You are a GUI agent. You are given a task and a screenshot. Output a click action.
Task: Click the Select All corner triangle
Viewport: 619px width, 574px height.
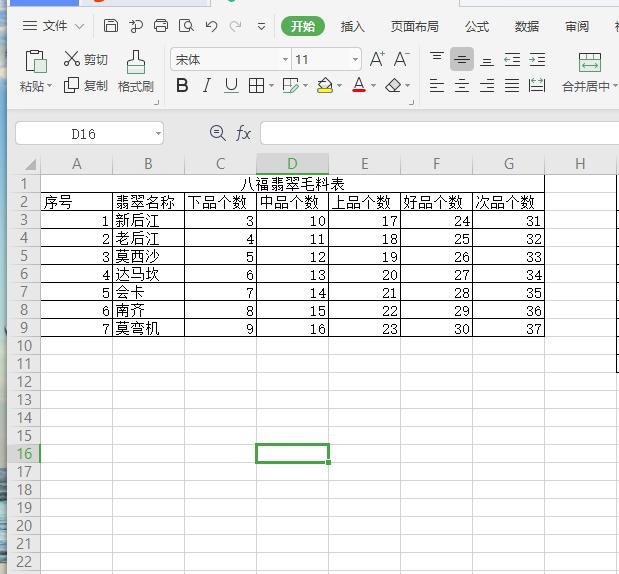coord(30,164)
